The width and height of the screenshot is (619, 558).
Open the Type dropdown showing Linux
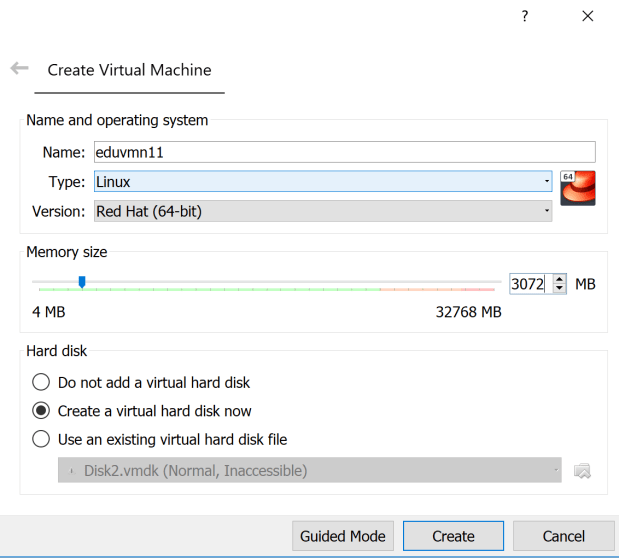click(322, 182)
